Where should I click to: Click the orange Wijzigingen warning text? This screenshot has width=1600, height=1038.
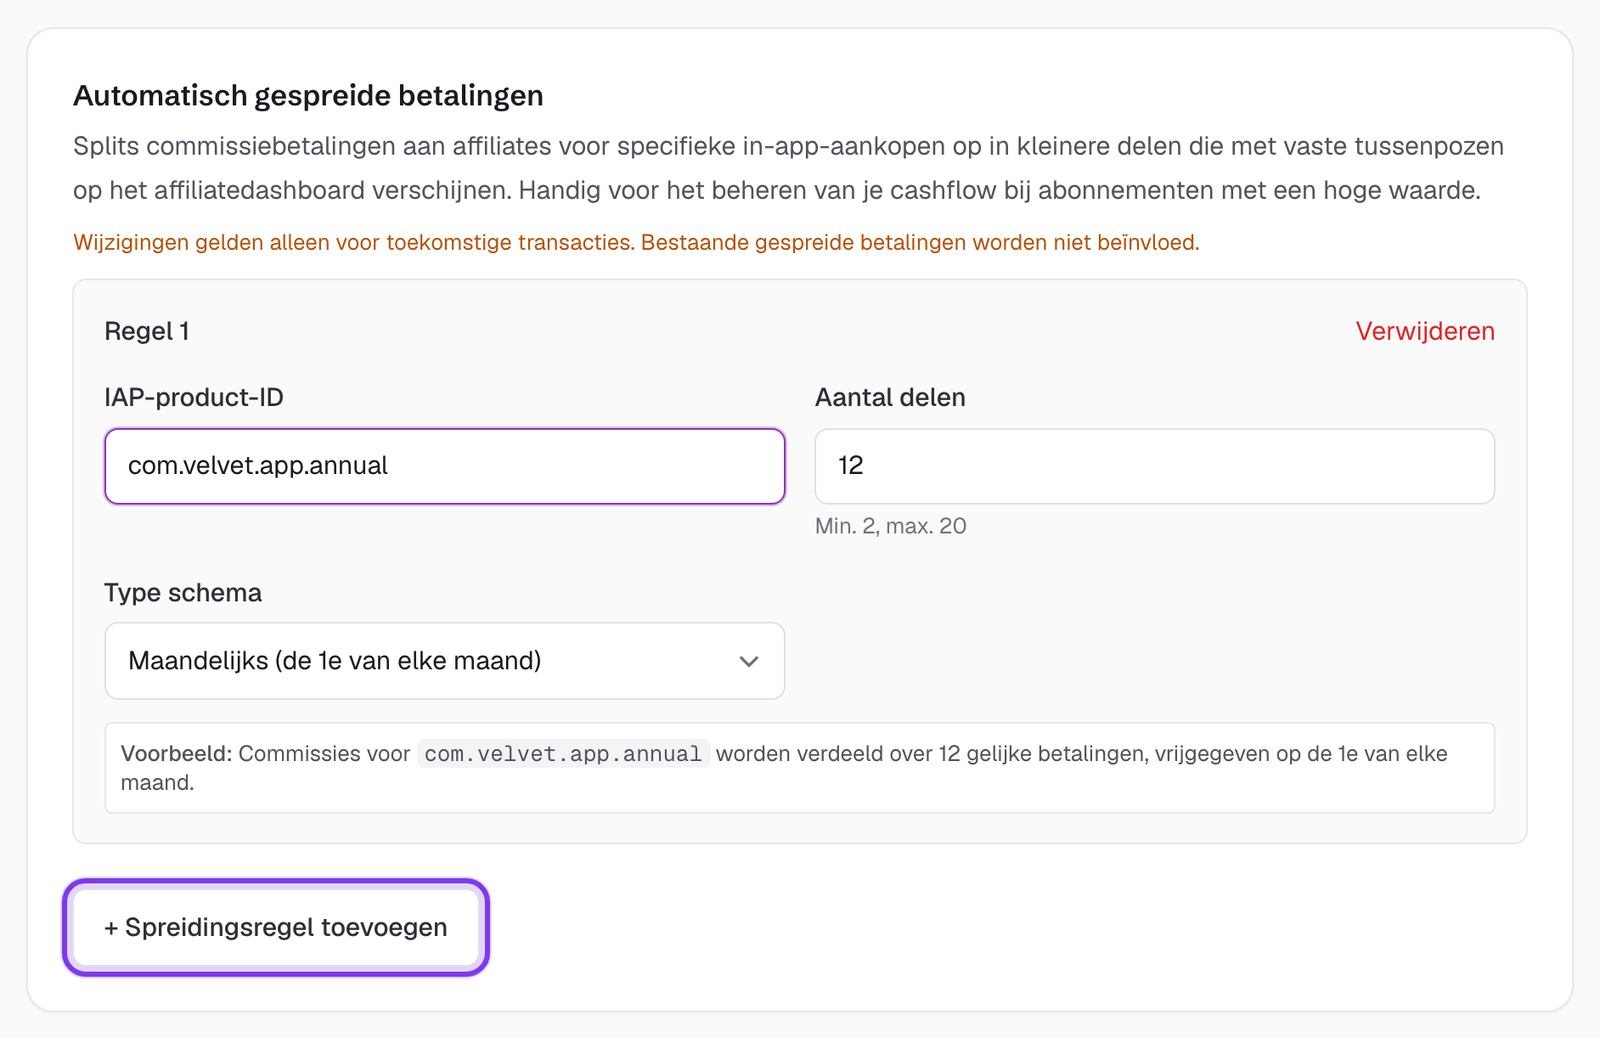pyautogui.click(x=636, y=242)
